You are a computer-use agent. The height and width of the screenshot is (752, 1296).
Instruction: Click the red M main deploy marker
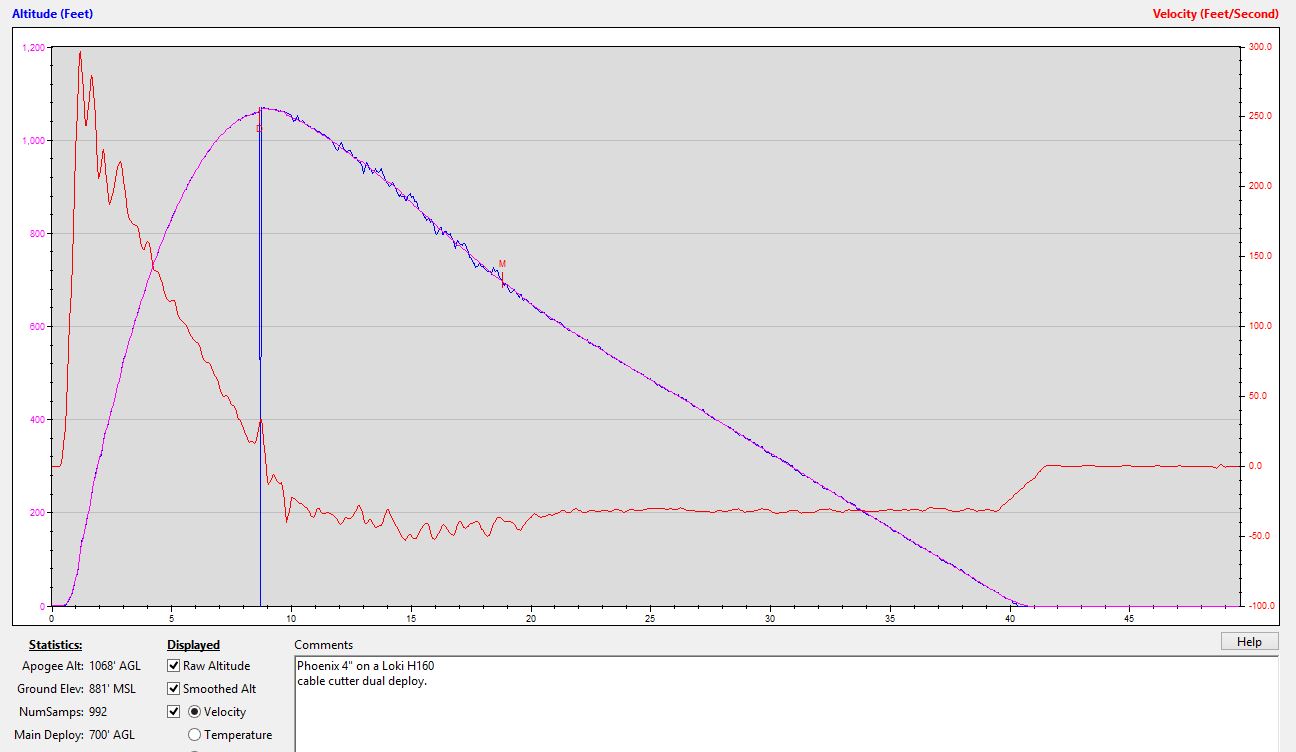[502, 265]
